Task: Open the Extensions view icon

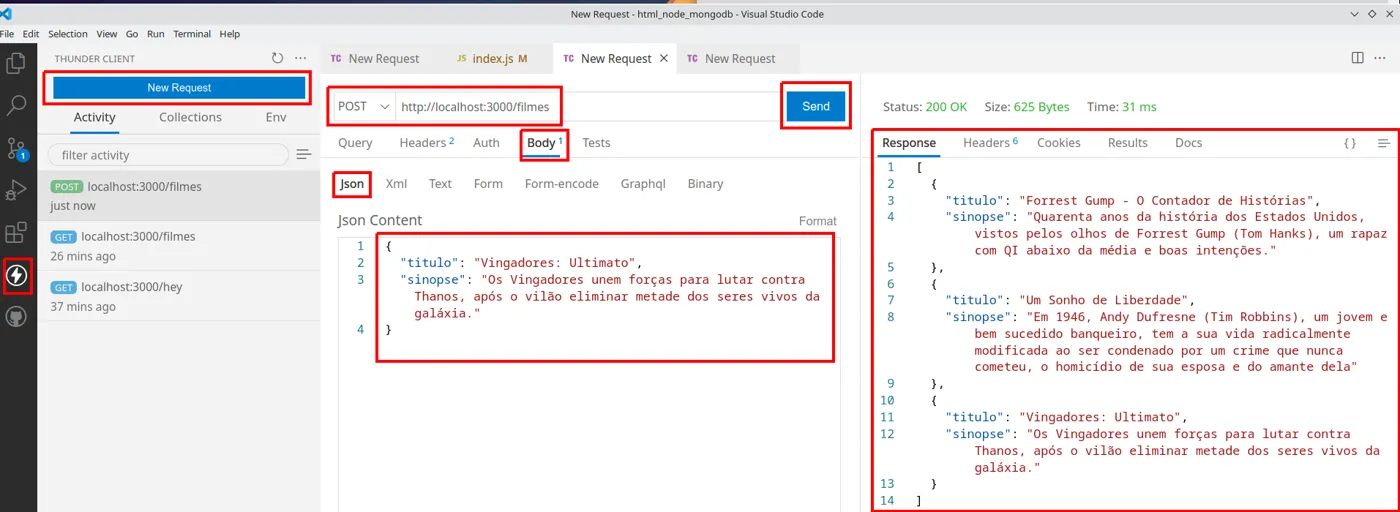Action: click(x=16, y=233)
